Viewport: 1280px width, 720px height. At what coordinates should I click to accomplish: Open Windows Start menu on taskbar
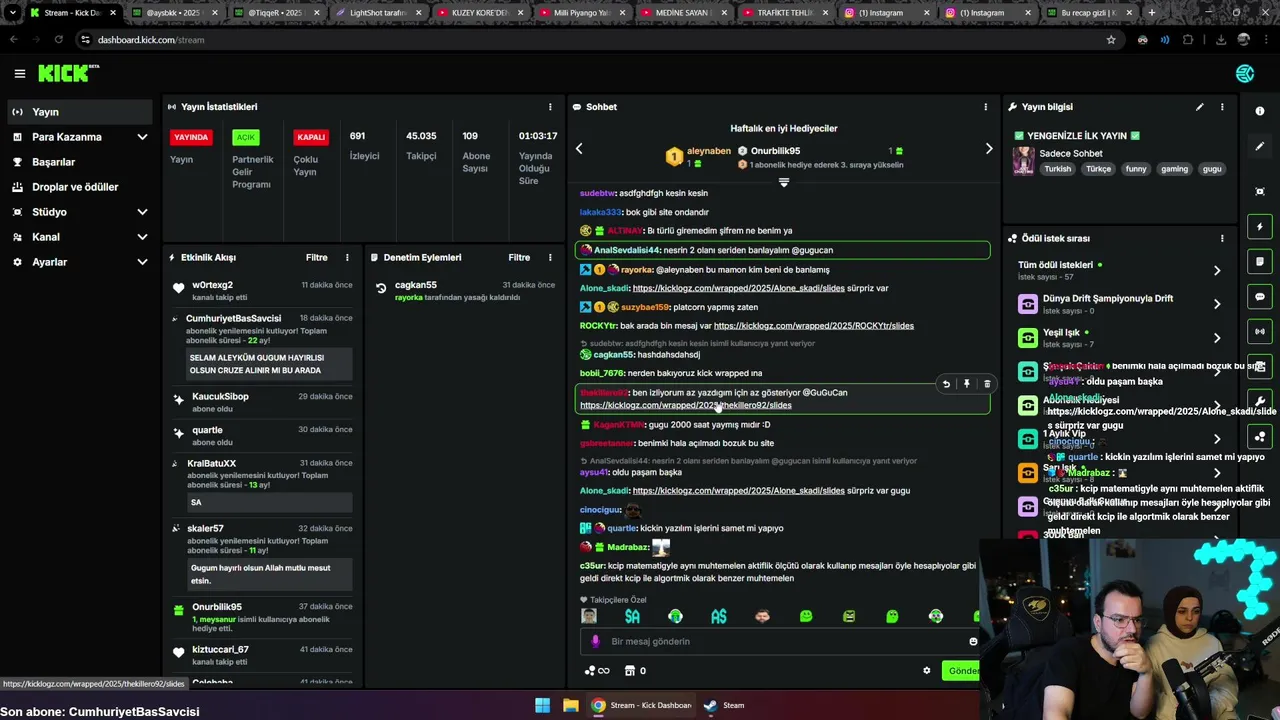click(x=542, y=705)
